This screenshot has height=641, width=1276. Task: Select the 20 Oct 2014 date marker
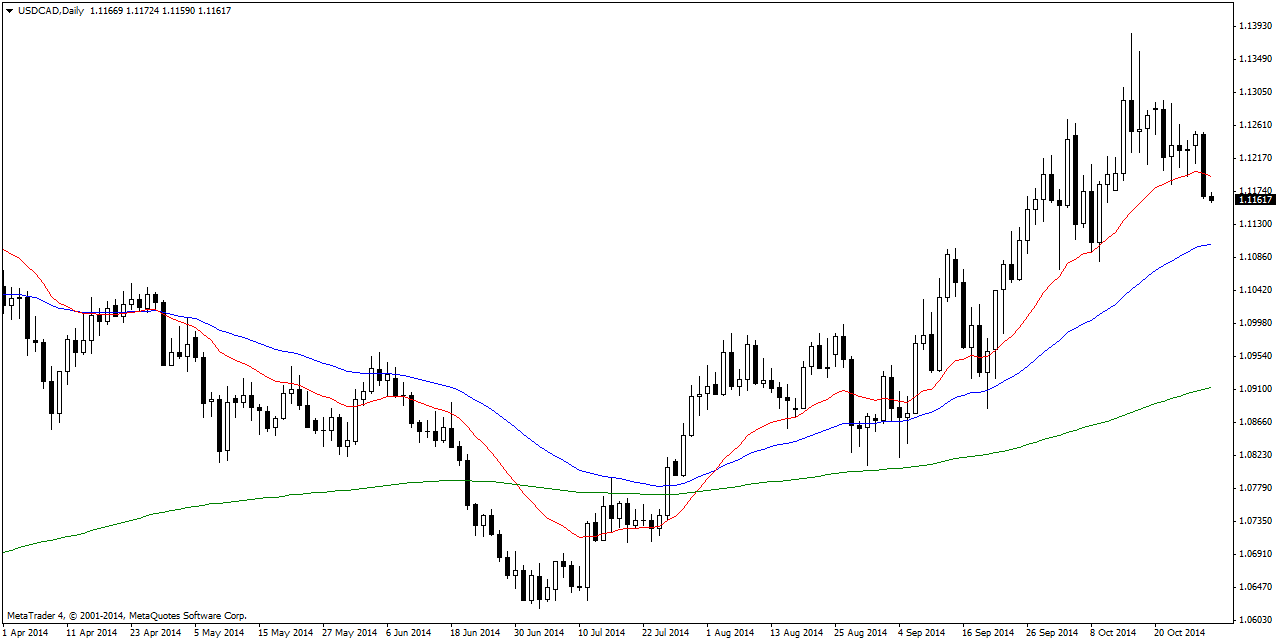click(1177, 632)
